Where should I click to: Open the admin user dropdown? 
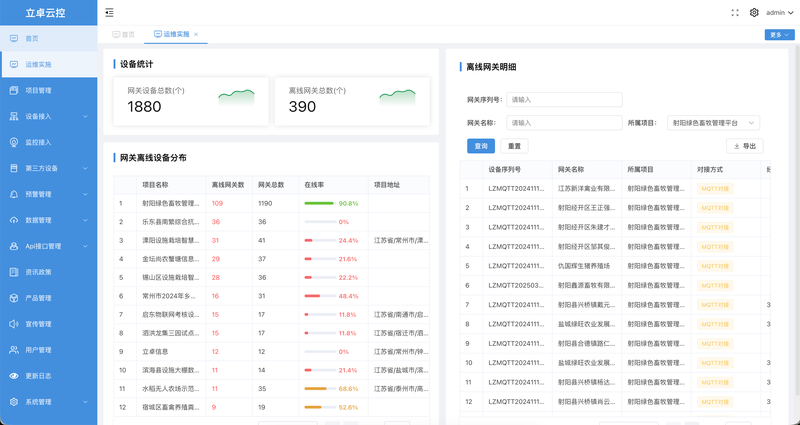(x=780, y=13)
